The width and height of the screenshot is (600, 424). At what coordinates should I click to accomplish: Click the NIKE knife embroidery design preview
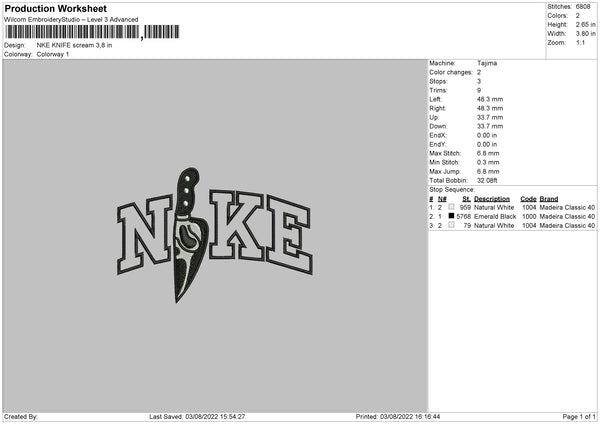[215, 235]
